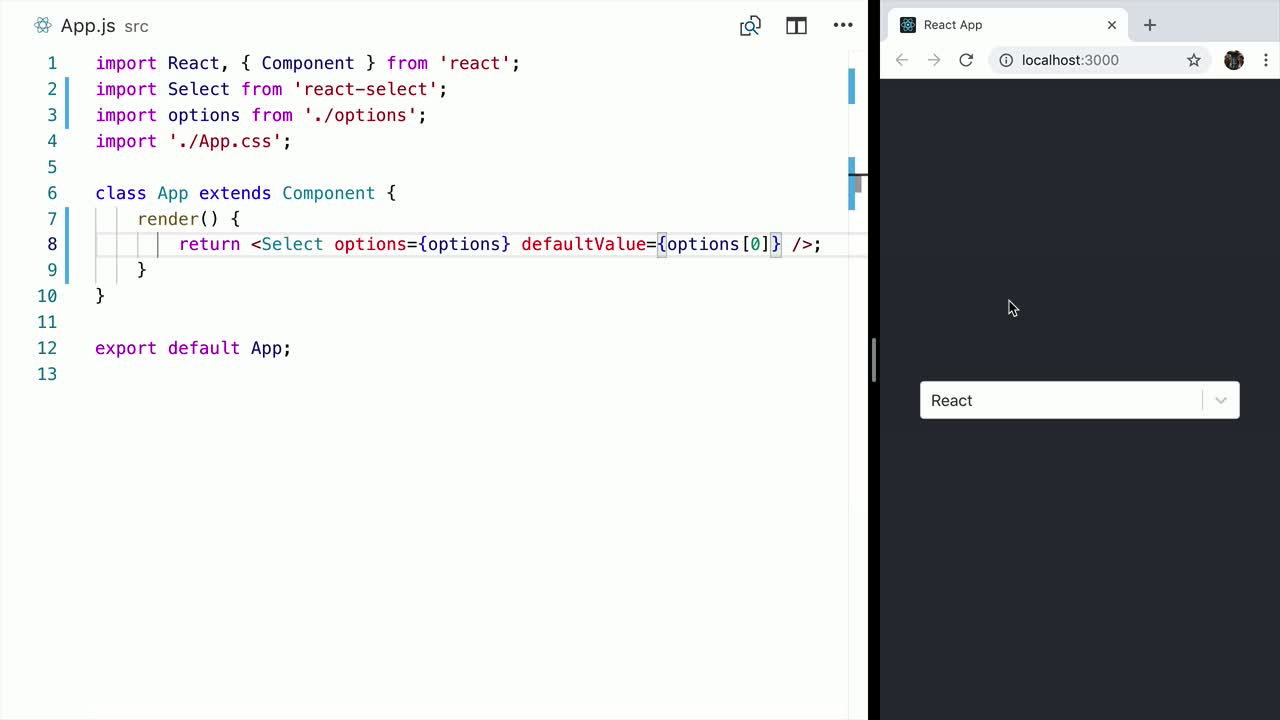This screenshot has width=1280, height=720.
Task: Click line number 8 in the editor
Action: pos(52,244)
